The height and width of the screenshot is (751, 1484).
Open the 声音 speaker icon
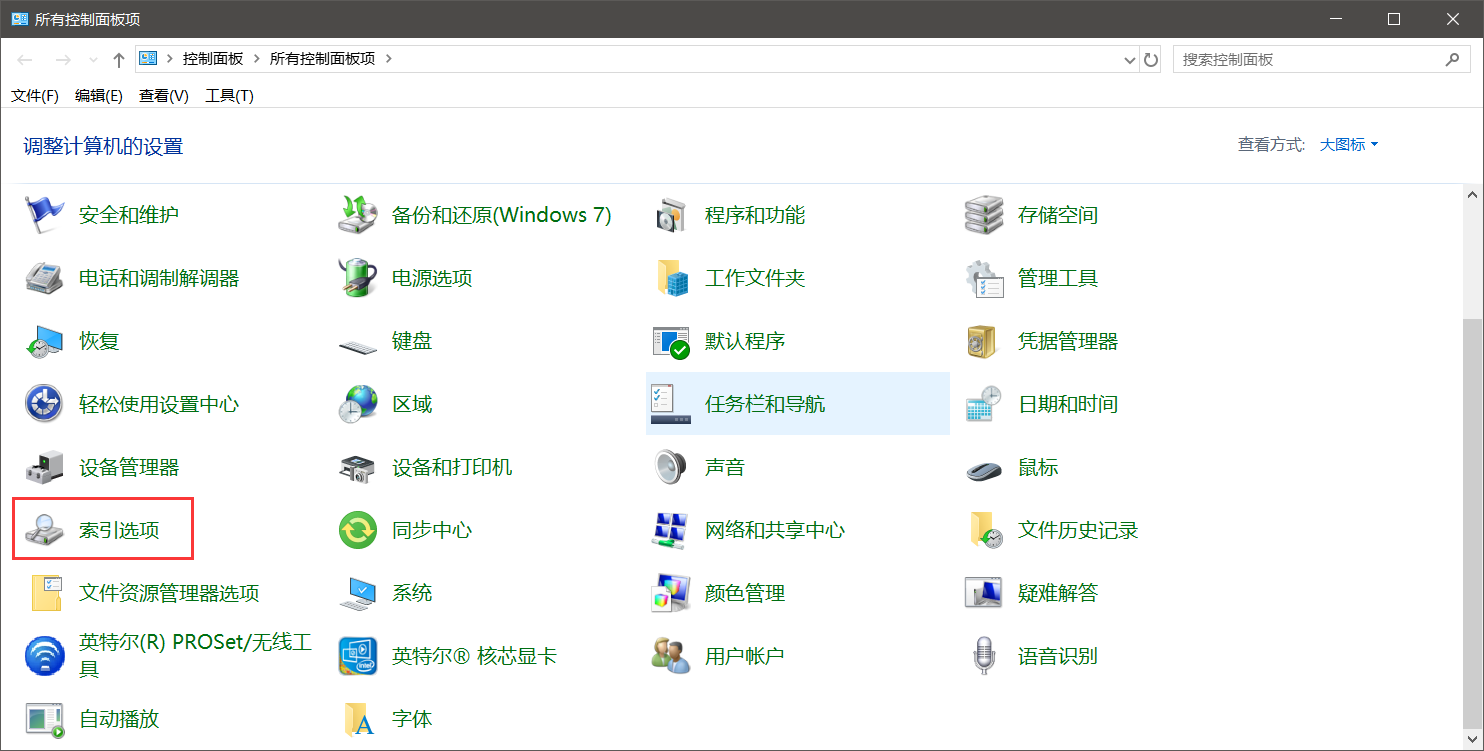(x=671, y=467)
